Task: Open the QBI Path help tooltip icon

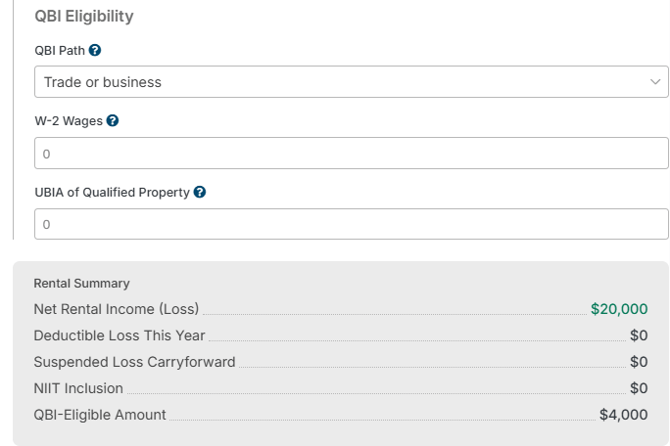Action: [95, 50]
